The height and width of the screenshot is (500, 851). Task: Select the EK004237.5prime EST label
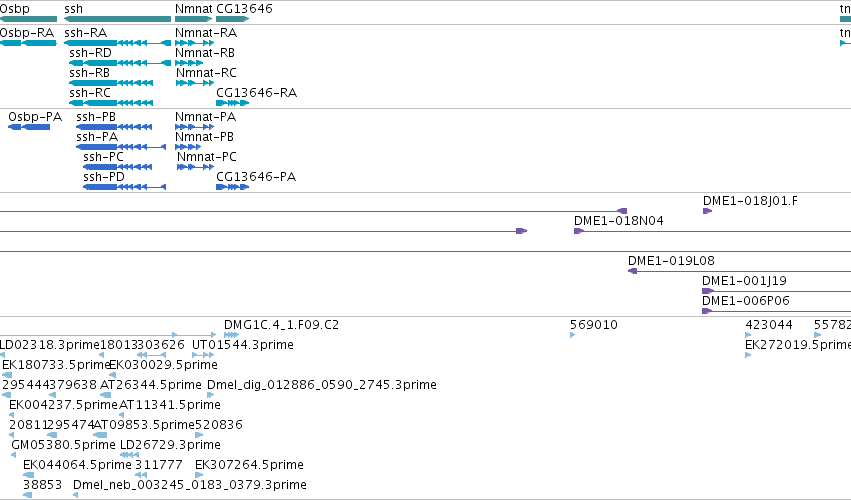tap(63, 405)
